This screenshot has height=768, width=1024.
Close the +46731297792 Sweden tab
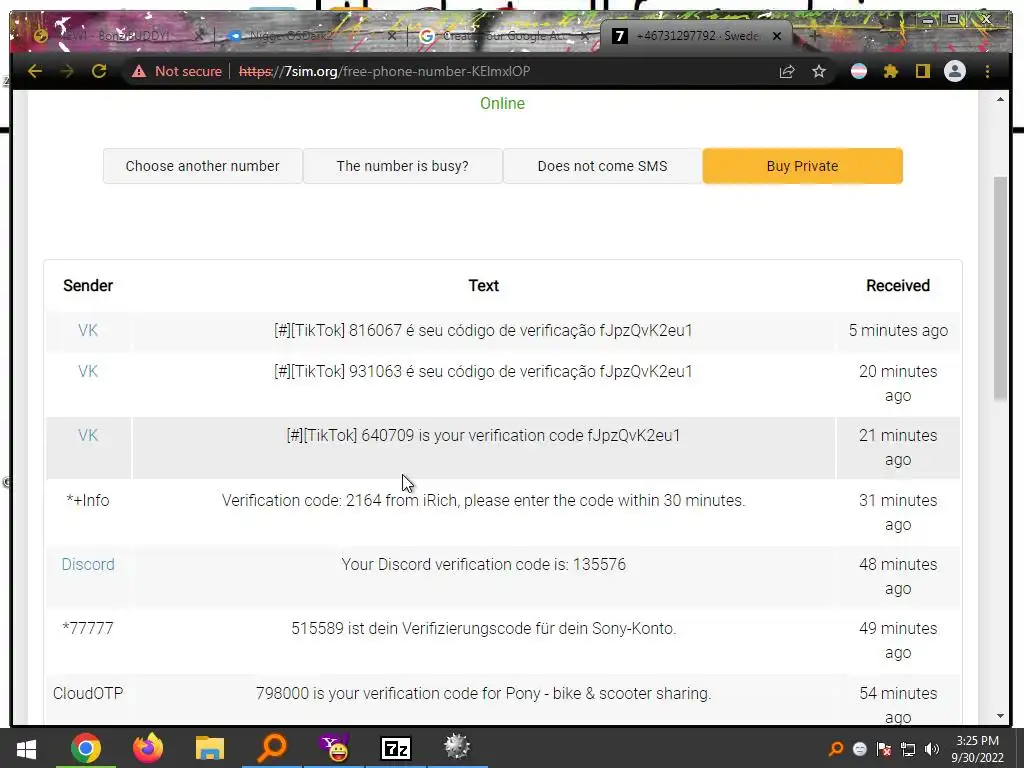coord(777,37)
